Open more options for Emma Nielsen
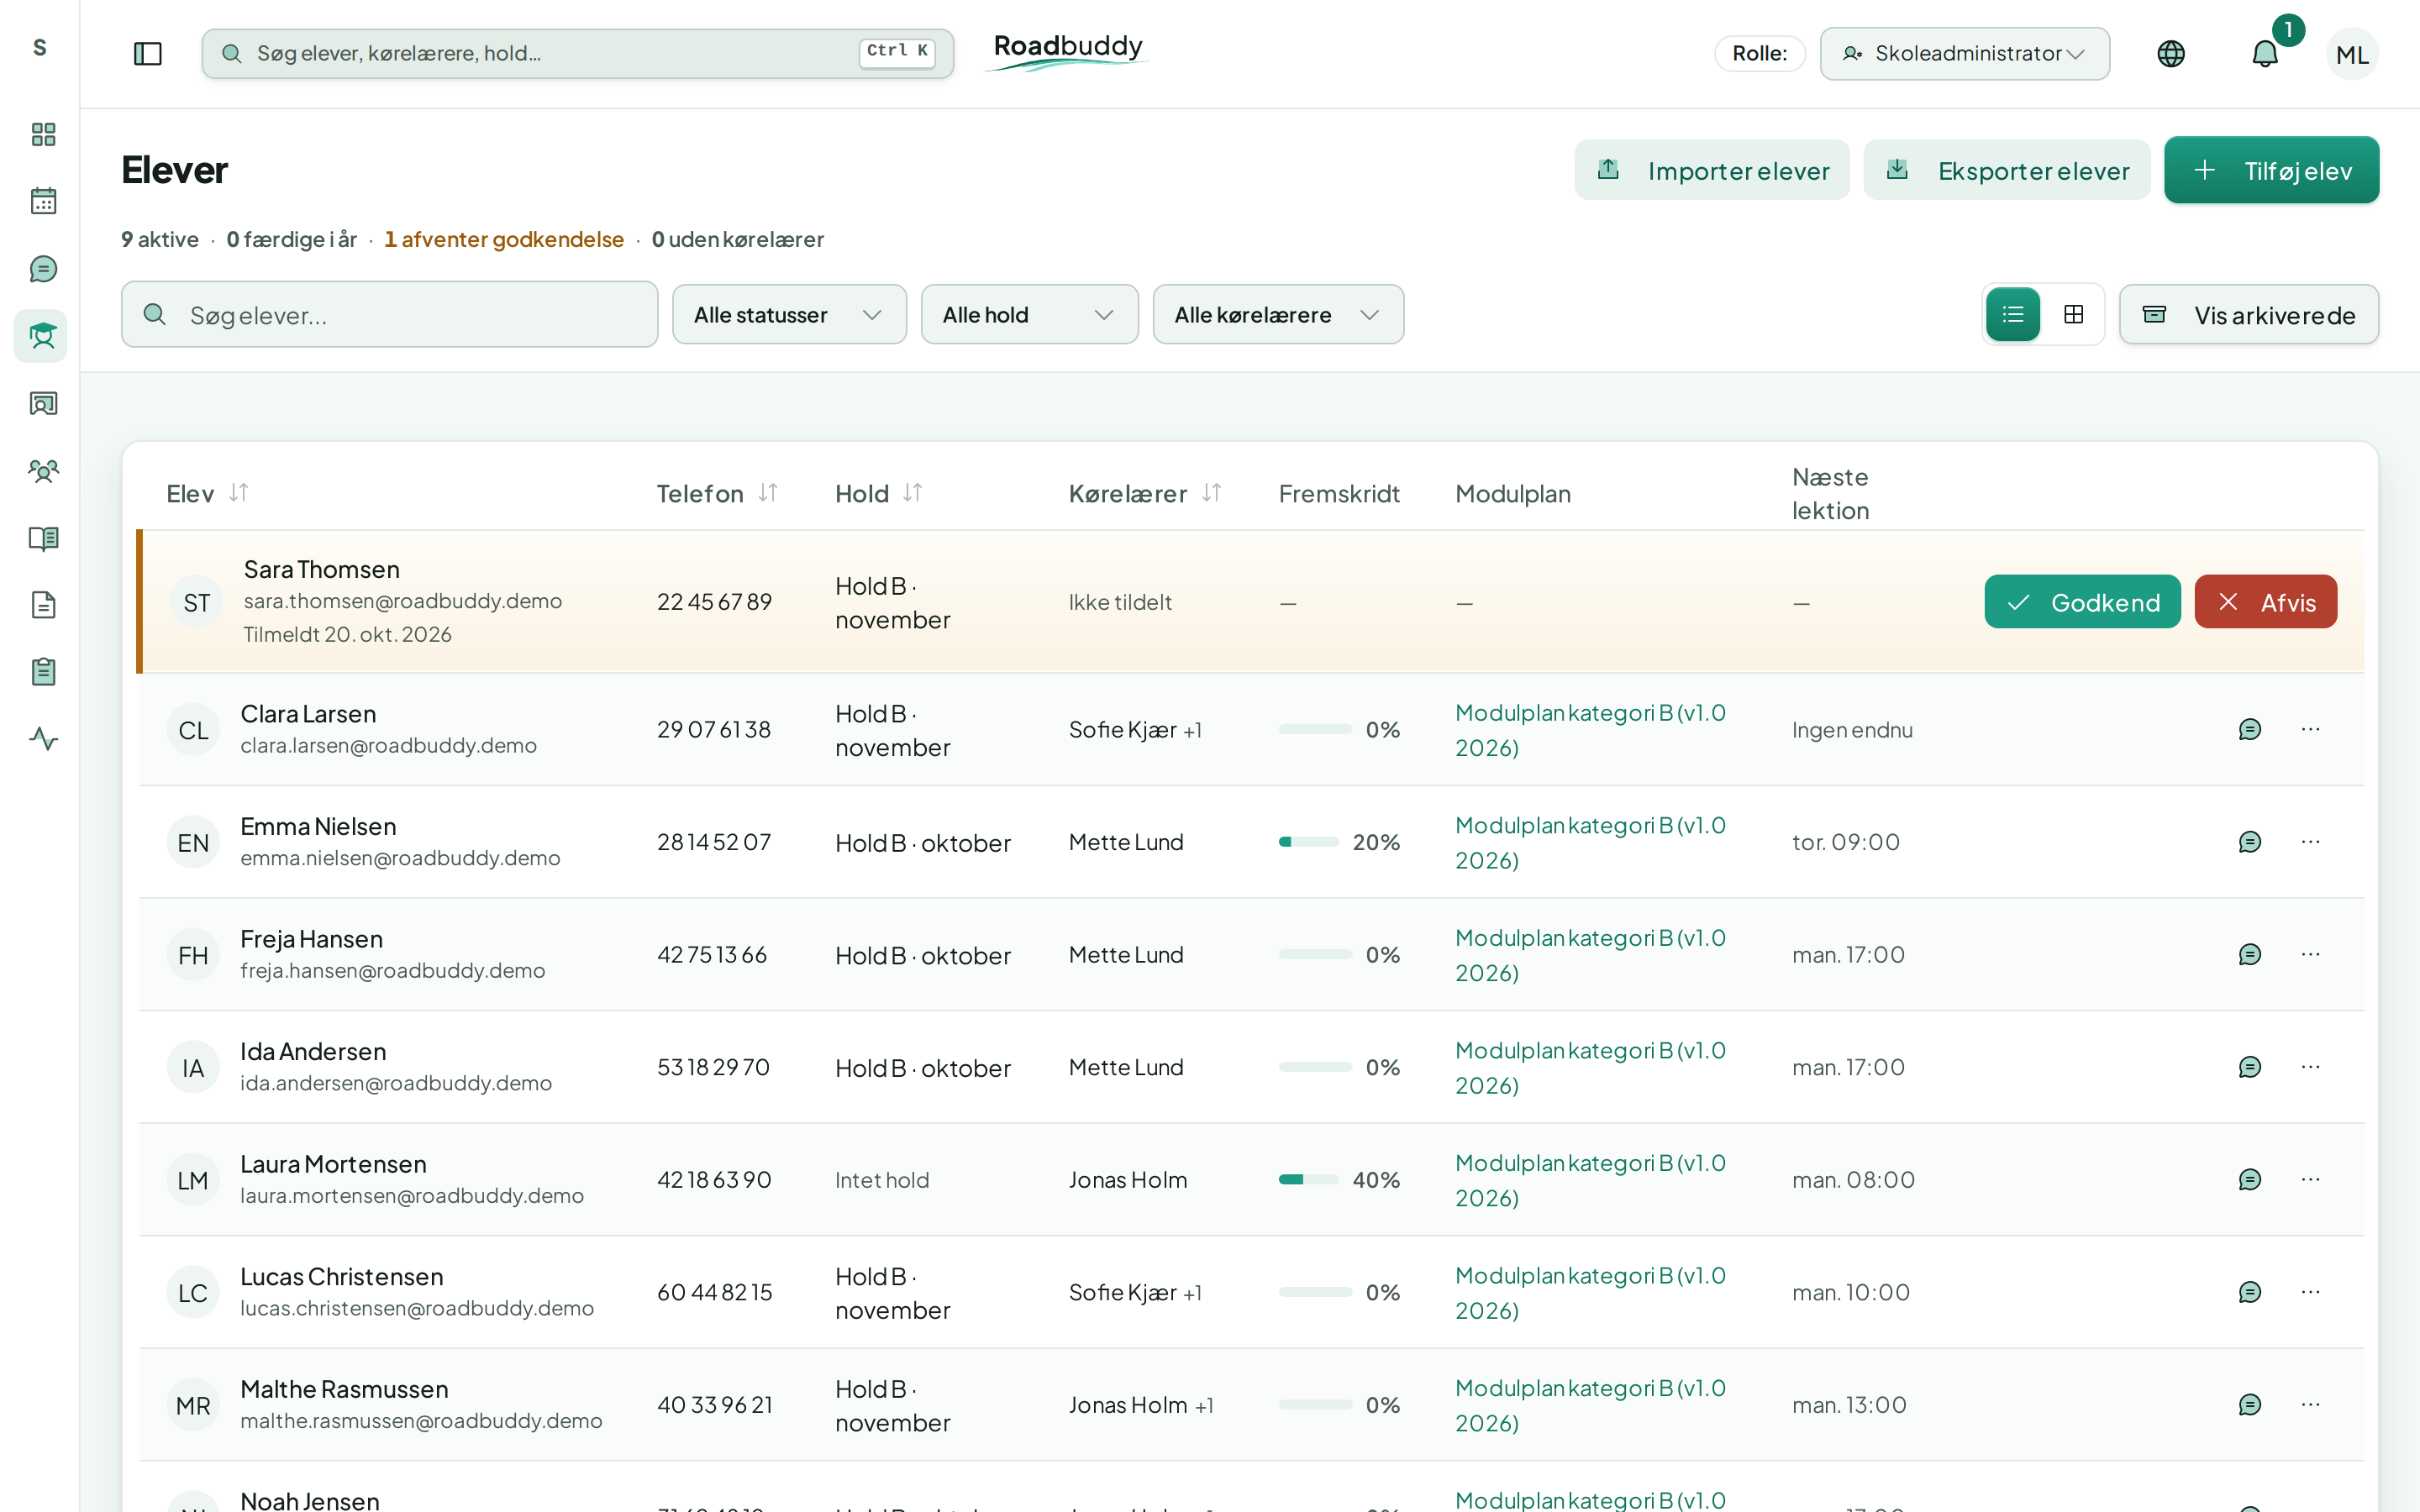Screen dimensions: 2420x1512 (2310, 842)
